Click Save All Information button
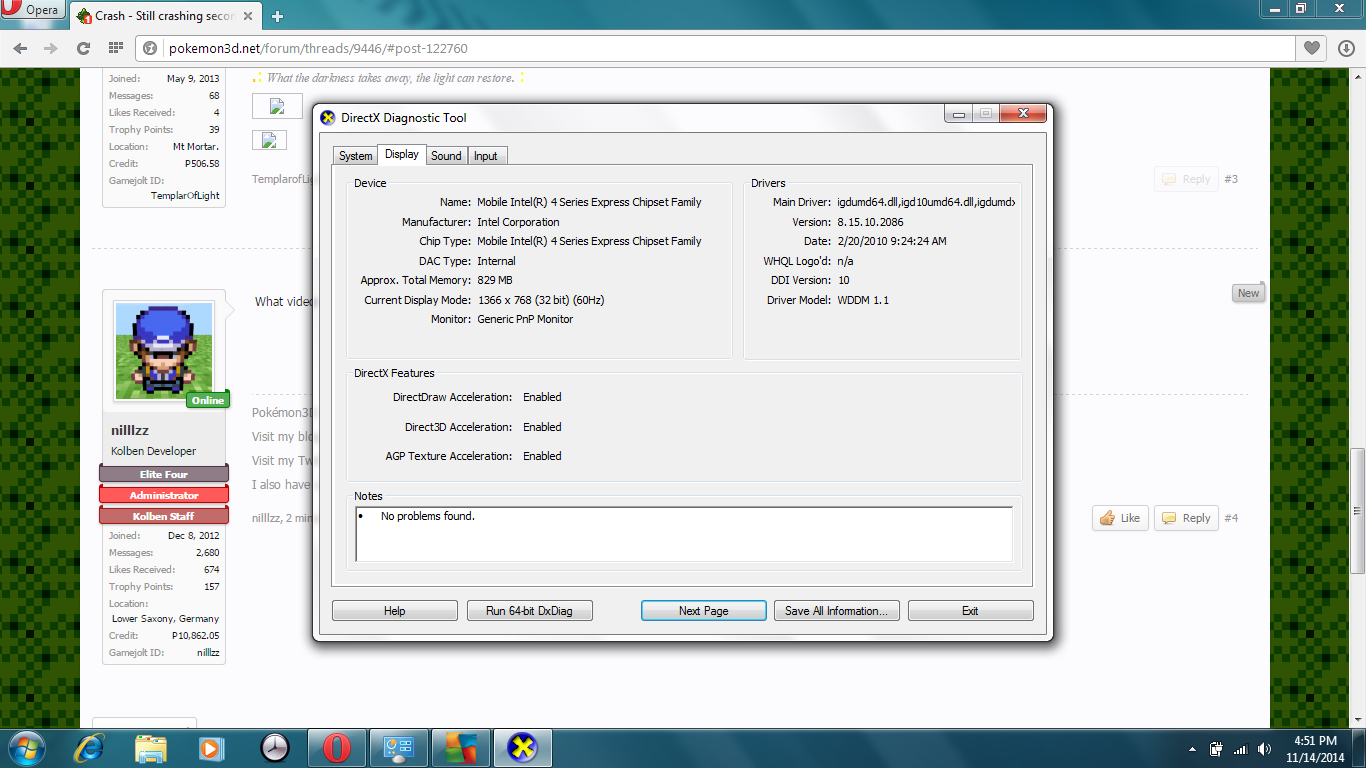 [837, 611]
